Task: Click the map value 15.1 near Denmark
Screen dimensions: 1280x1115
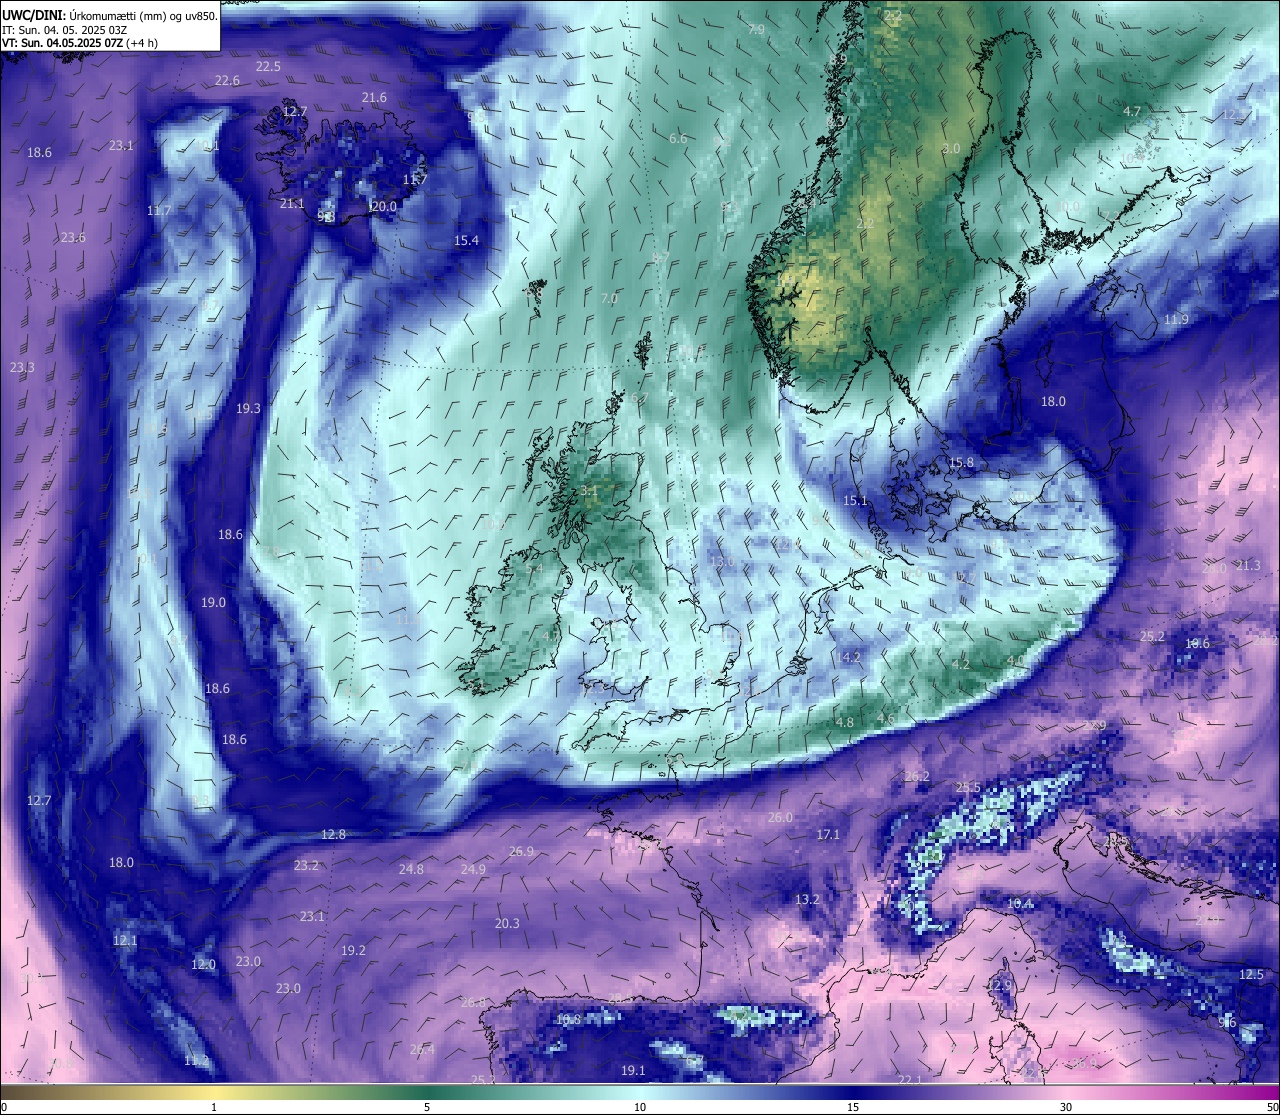Action: coord(855,500)
